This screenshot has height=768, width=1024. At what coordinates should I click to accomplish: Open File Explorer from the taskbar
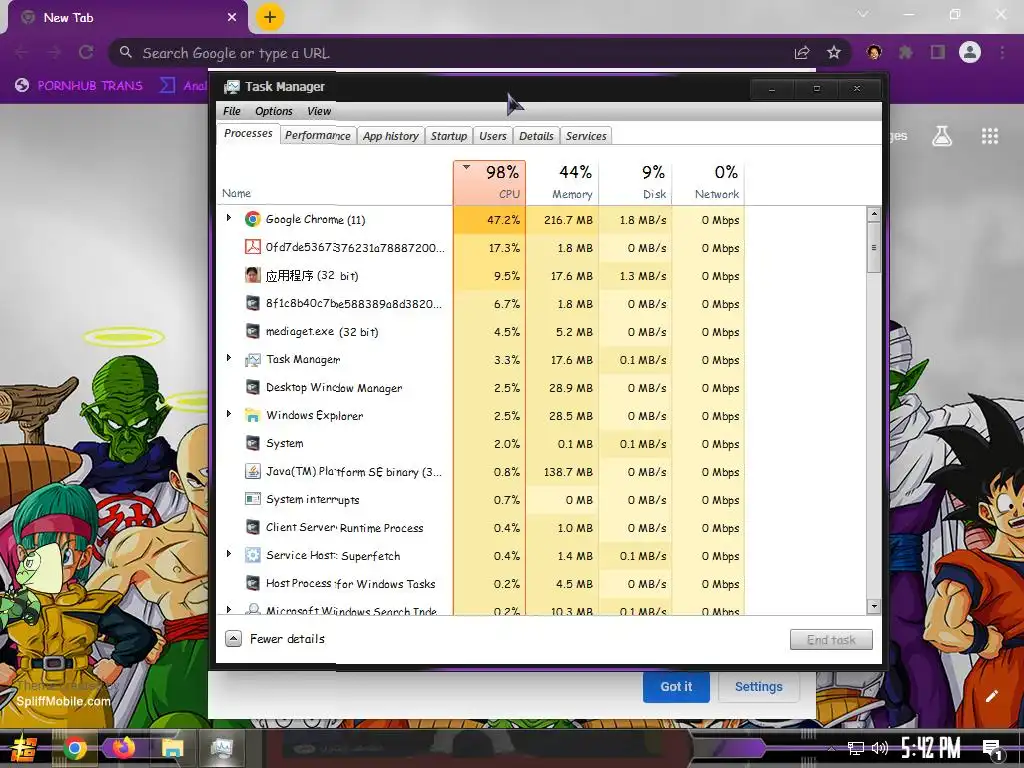click(x=172, y=748)
